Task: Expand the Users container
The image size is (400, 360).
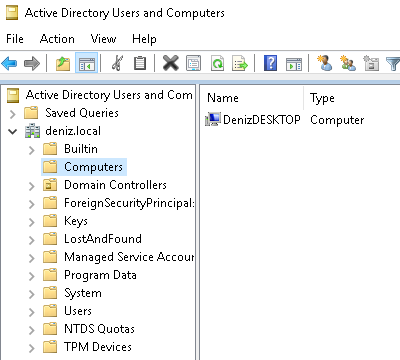Action: click(x=32, y=312)
